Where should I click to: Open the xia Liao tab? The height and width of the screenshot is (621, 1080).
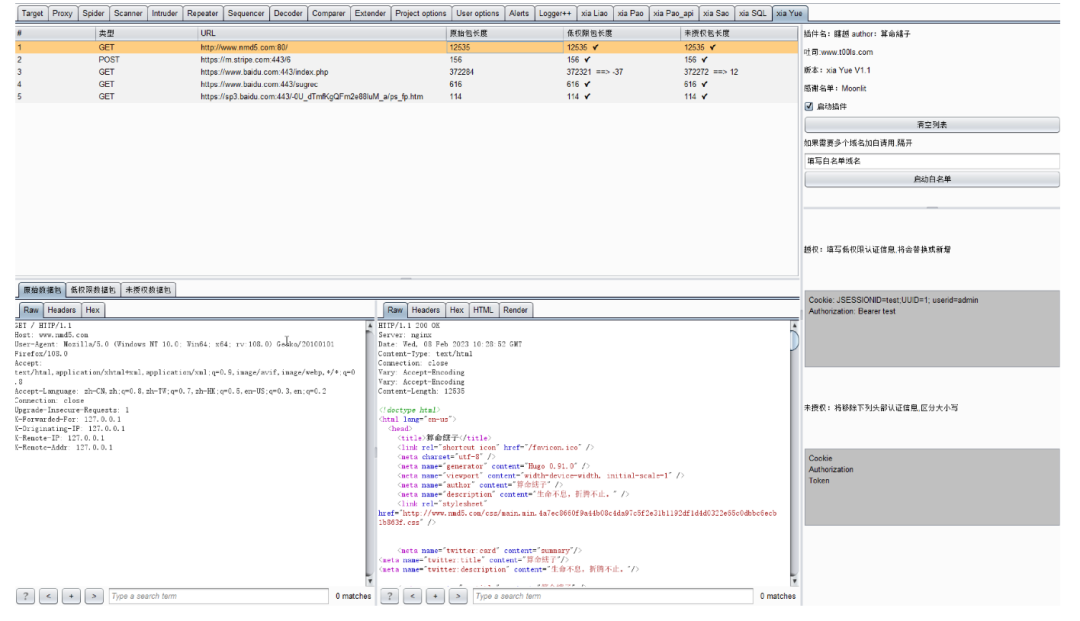594,13
